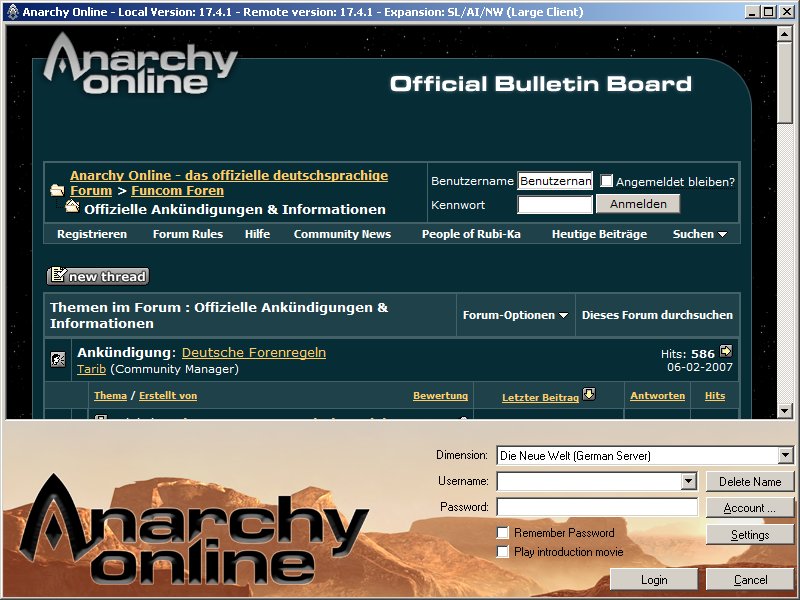
Task: Enable the Remember Password checkbox
Action: (x=503, y=533)
